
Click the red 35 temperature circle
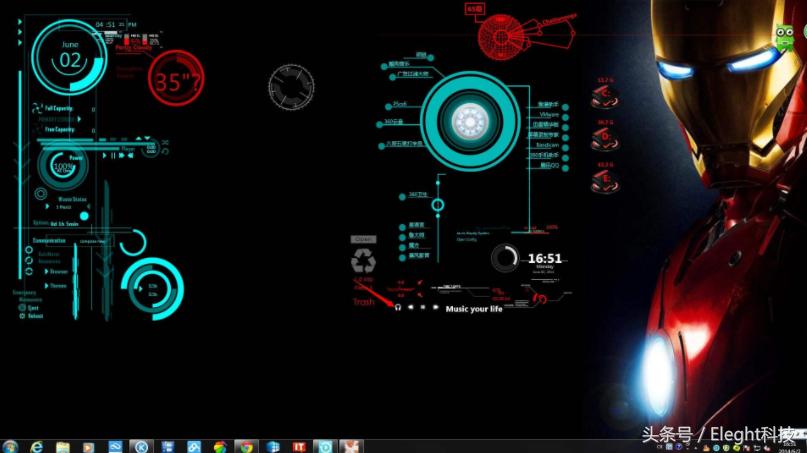coord(176,78)
